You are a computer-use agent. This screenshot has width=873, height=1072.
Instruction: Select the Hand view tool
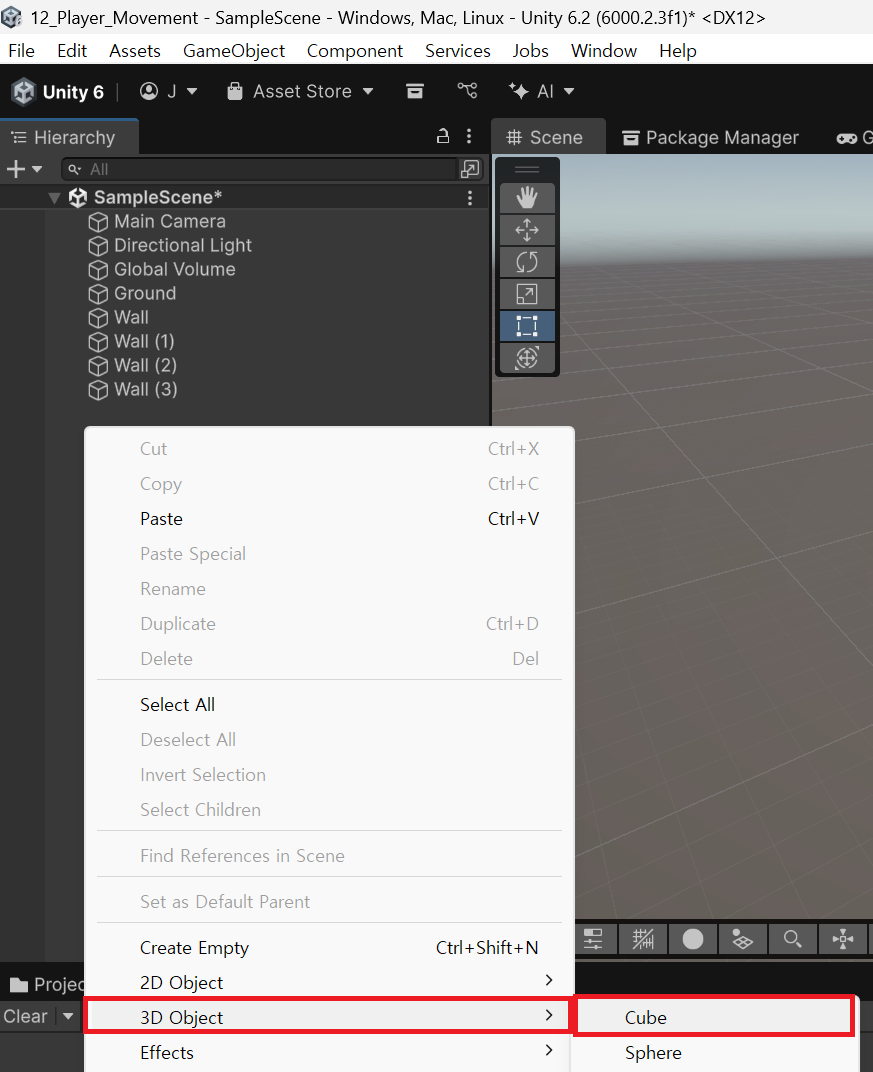tap(526, 198)
